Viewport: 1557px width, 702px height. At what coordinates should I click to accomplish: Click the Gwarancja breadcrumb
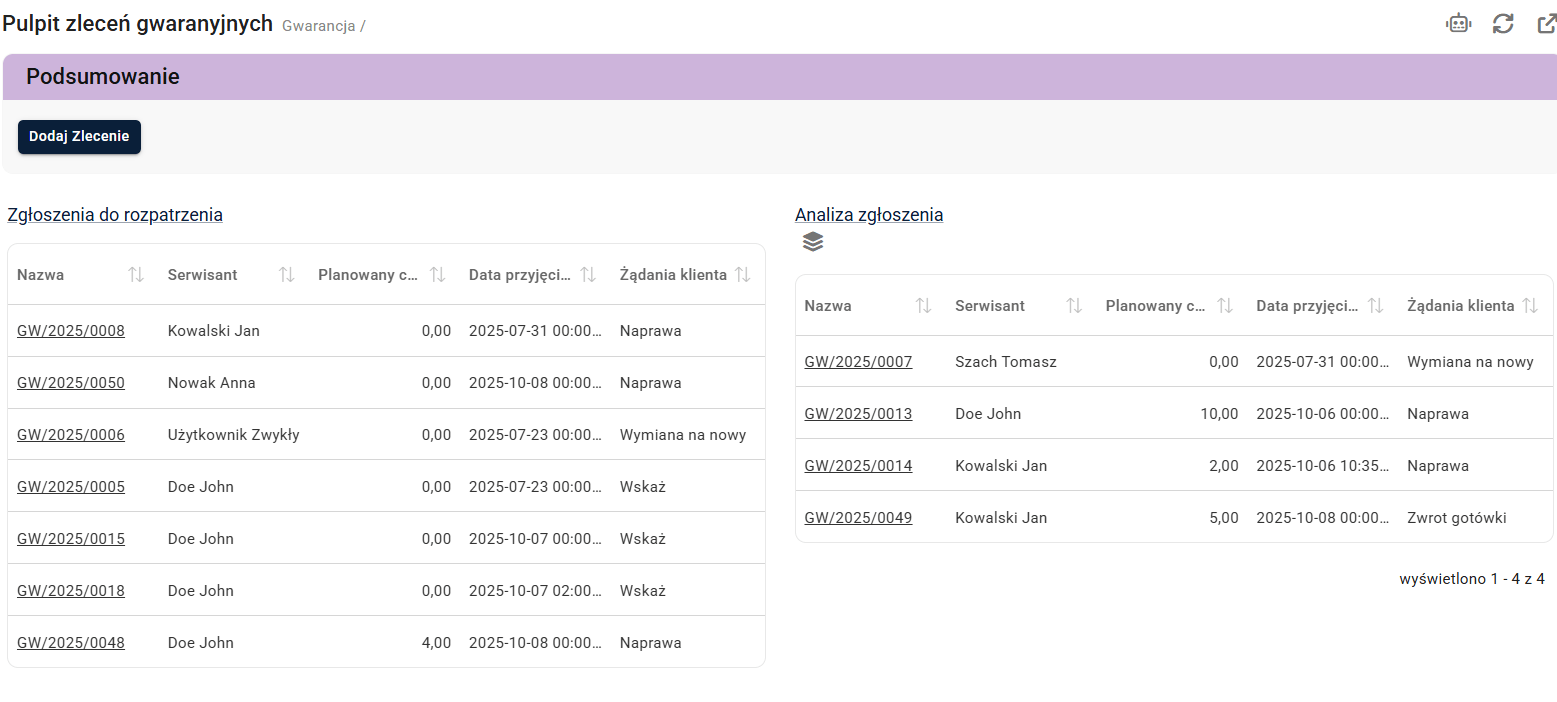coord(318,26)
